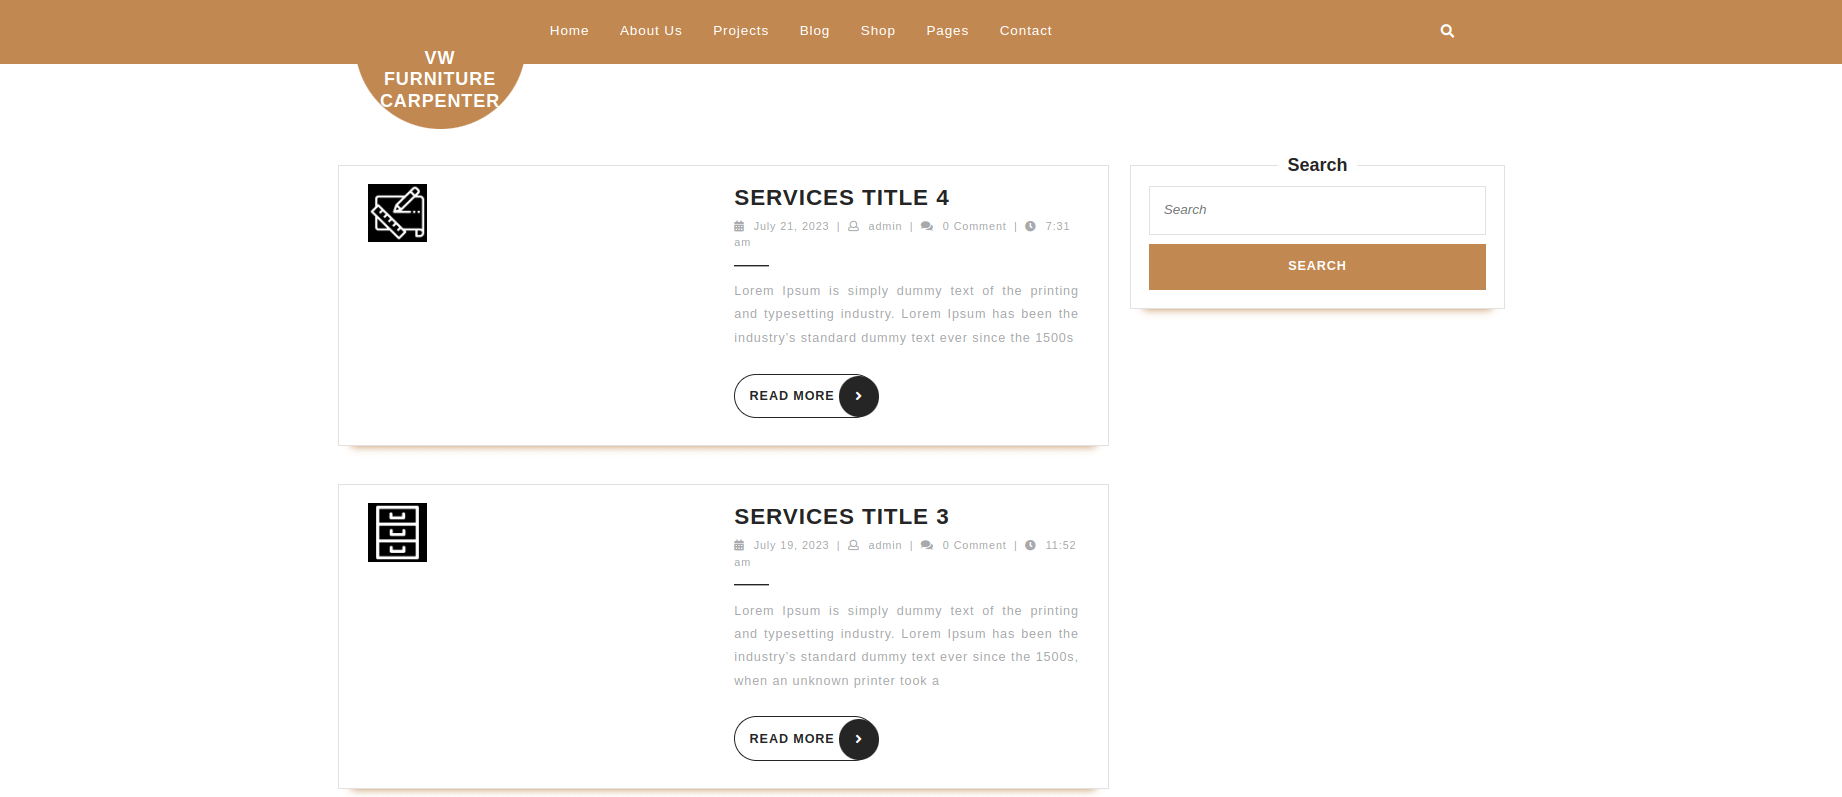Click the VW Furniture Carpenter site logo
Image resolution: width=1842 pixels, height=797 pixels.
[440, 80]
